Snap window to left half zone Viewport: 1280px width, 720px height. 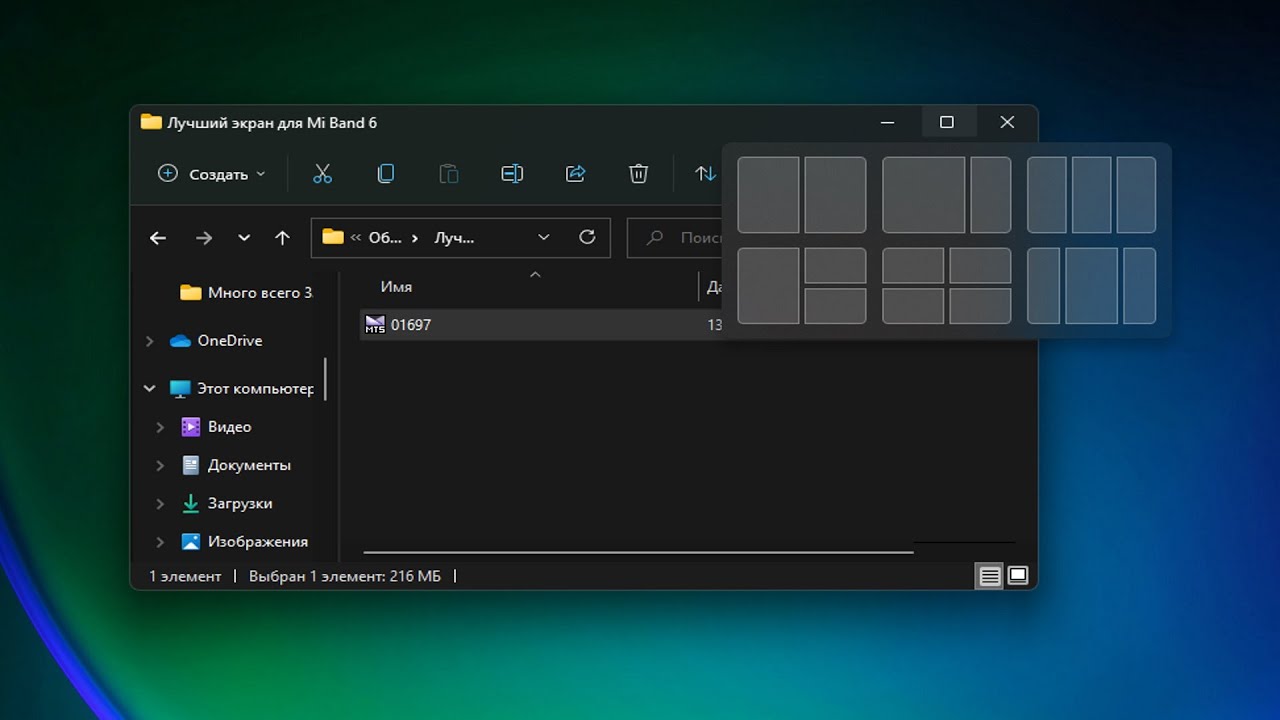[768, 195]
